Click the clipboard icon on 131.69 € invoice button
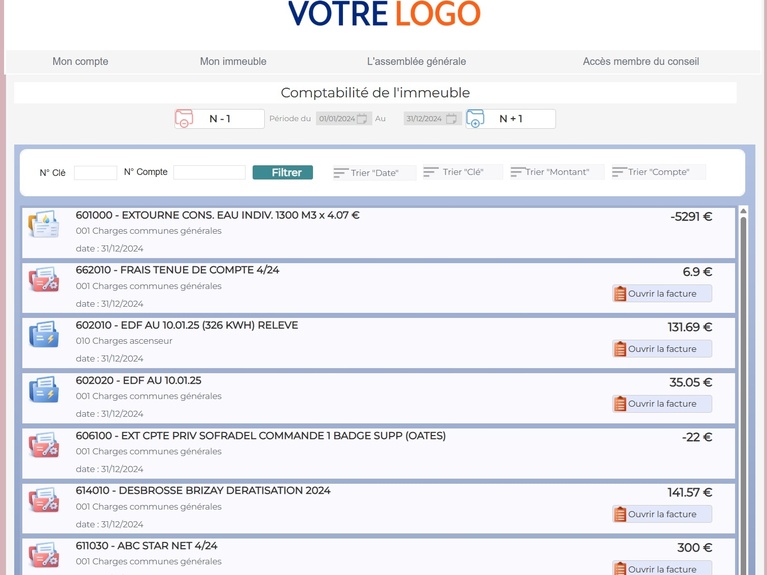 tap(620, 349)
